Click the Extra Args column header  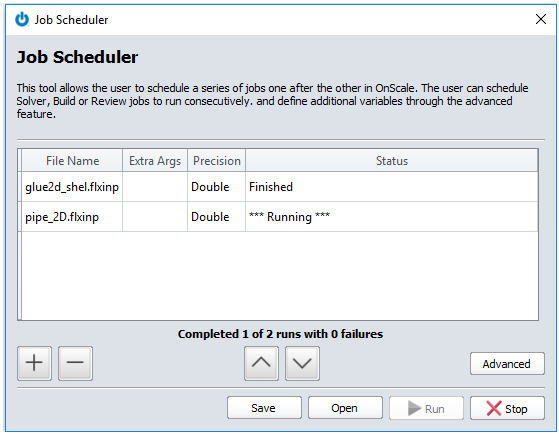tap(155, 161)
